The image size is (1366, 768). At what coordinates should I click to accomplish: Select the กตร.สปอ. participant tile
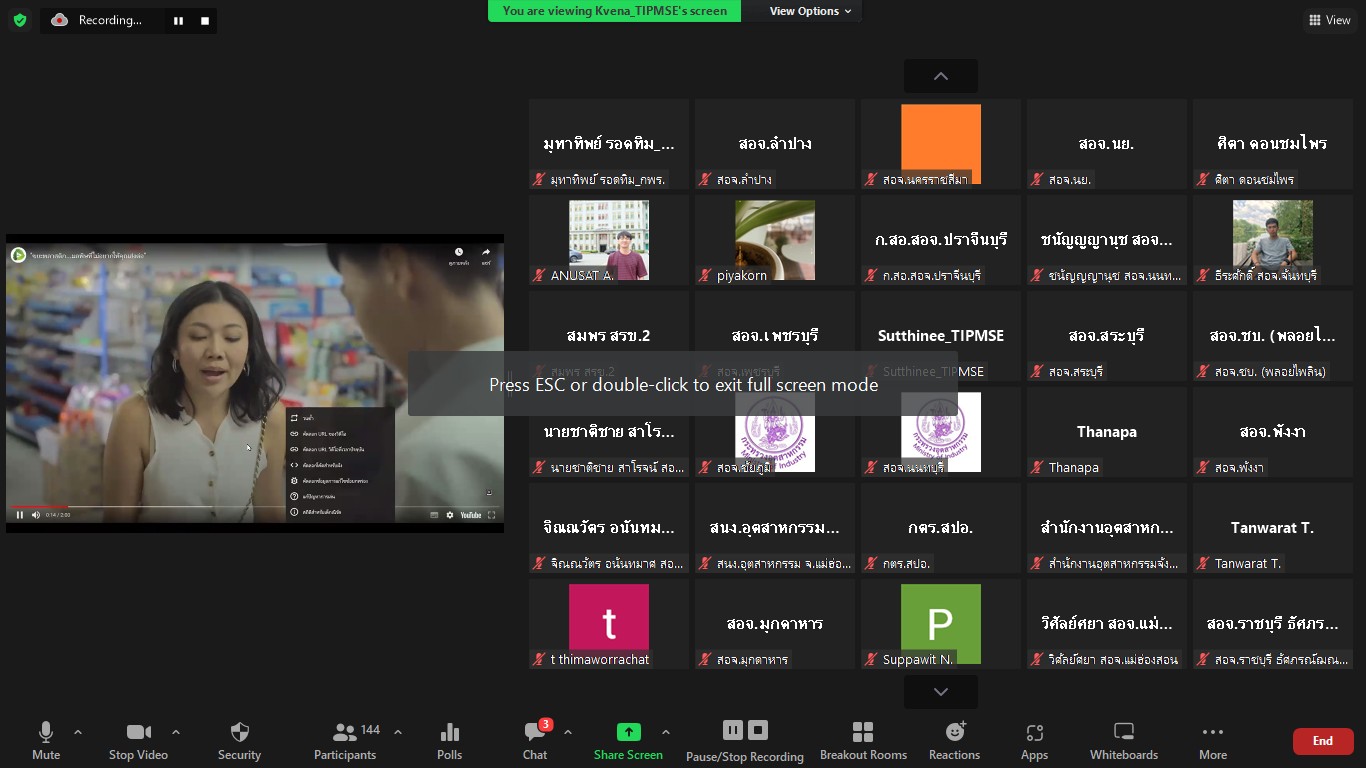click(x=941, y=528)
